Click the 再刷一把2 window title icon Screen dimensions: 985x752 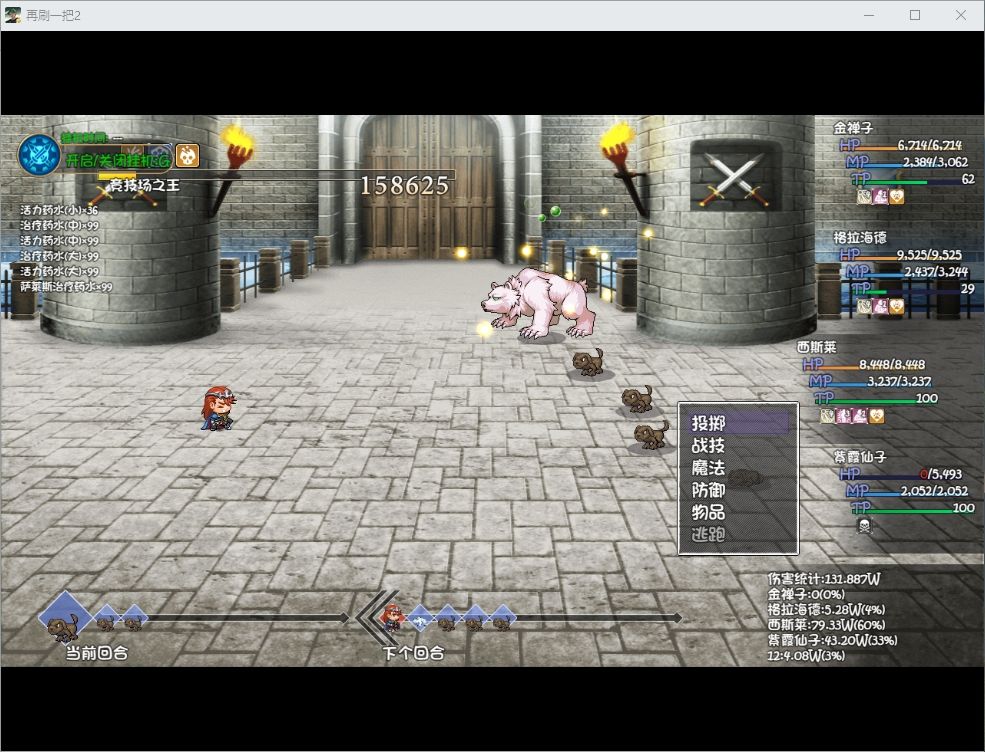(13, 15)
